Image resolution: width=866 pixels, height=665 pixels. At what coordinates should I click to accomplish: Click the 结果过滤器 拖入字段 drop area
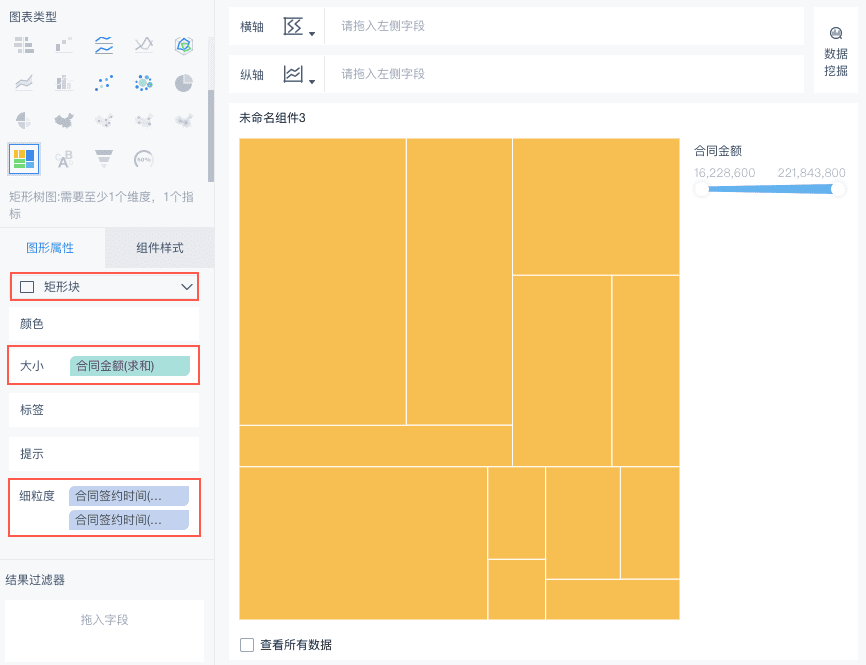pos(104,630)
